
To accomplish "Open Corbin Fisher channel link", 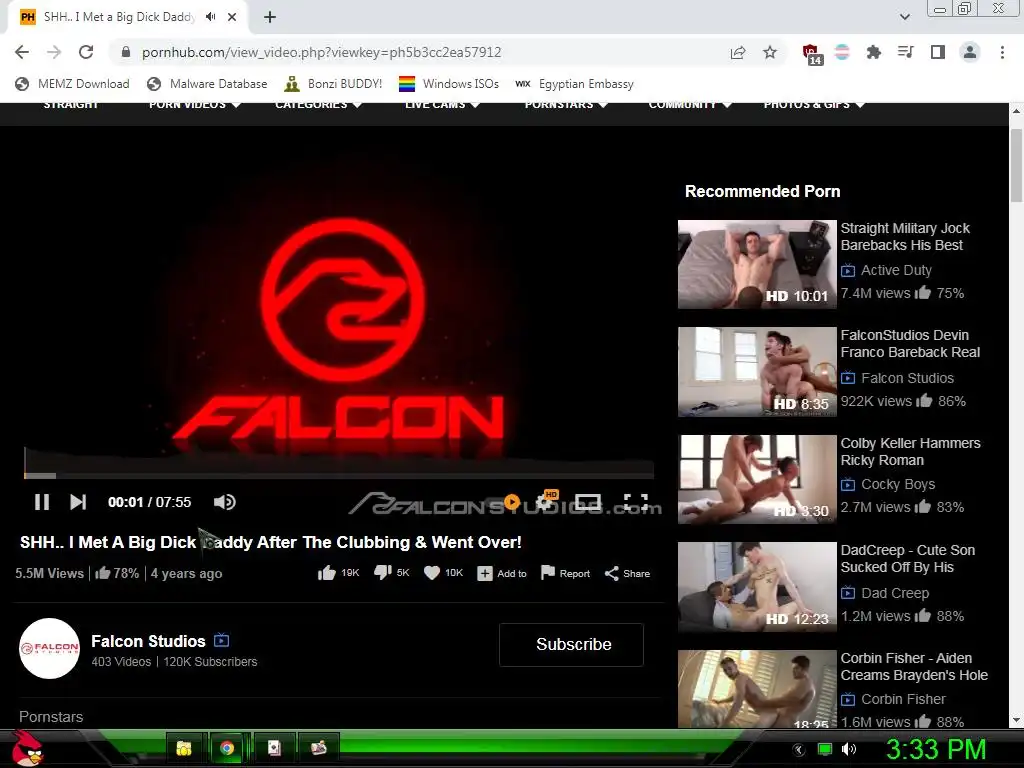I will coord(903,699).
